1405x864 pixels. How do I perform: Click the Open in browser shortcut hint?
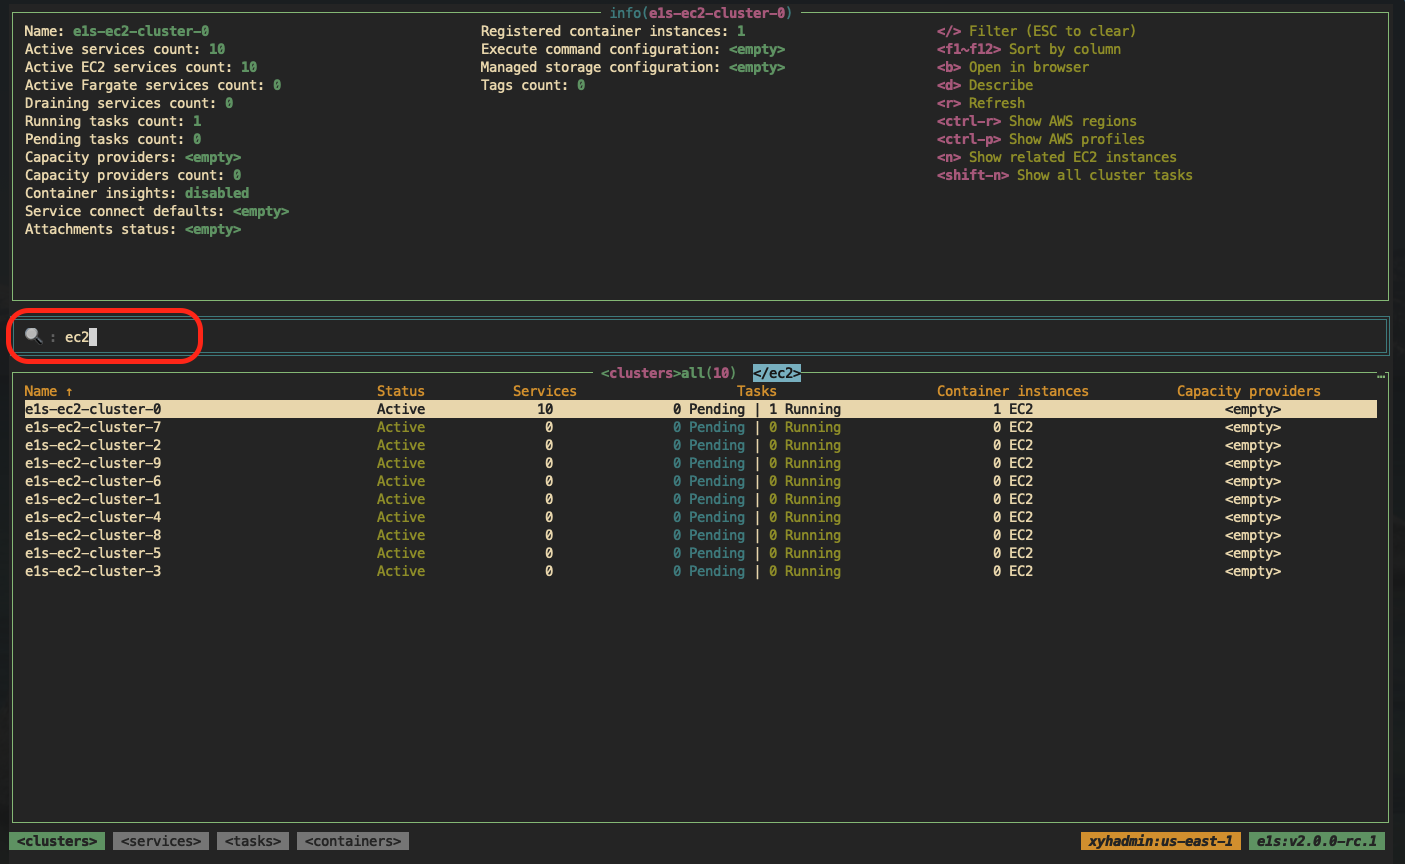click(x=1013, y=67)
